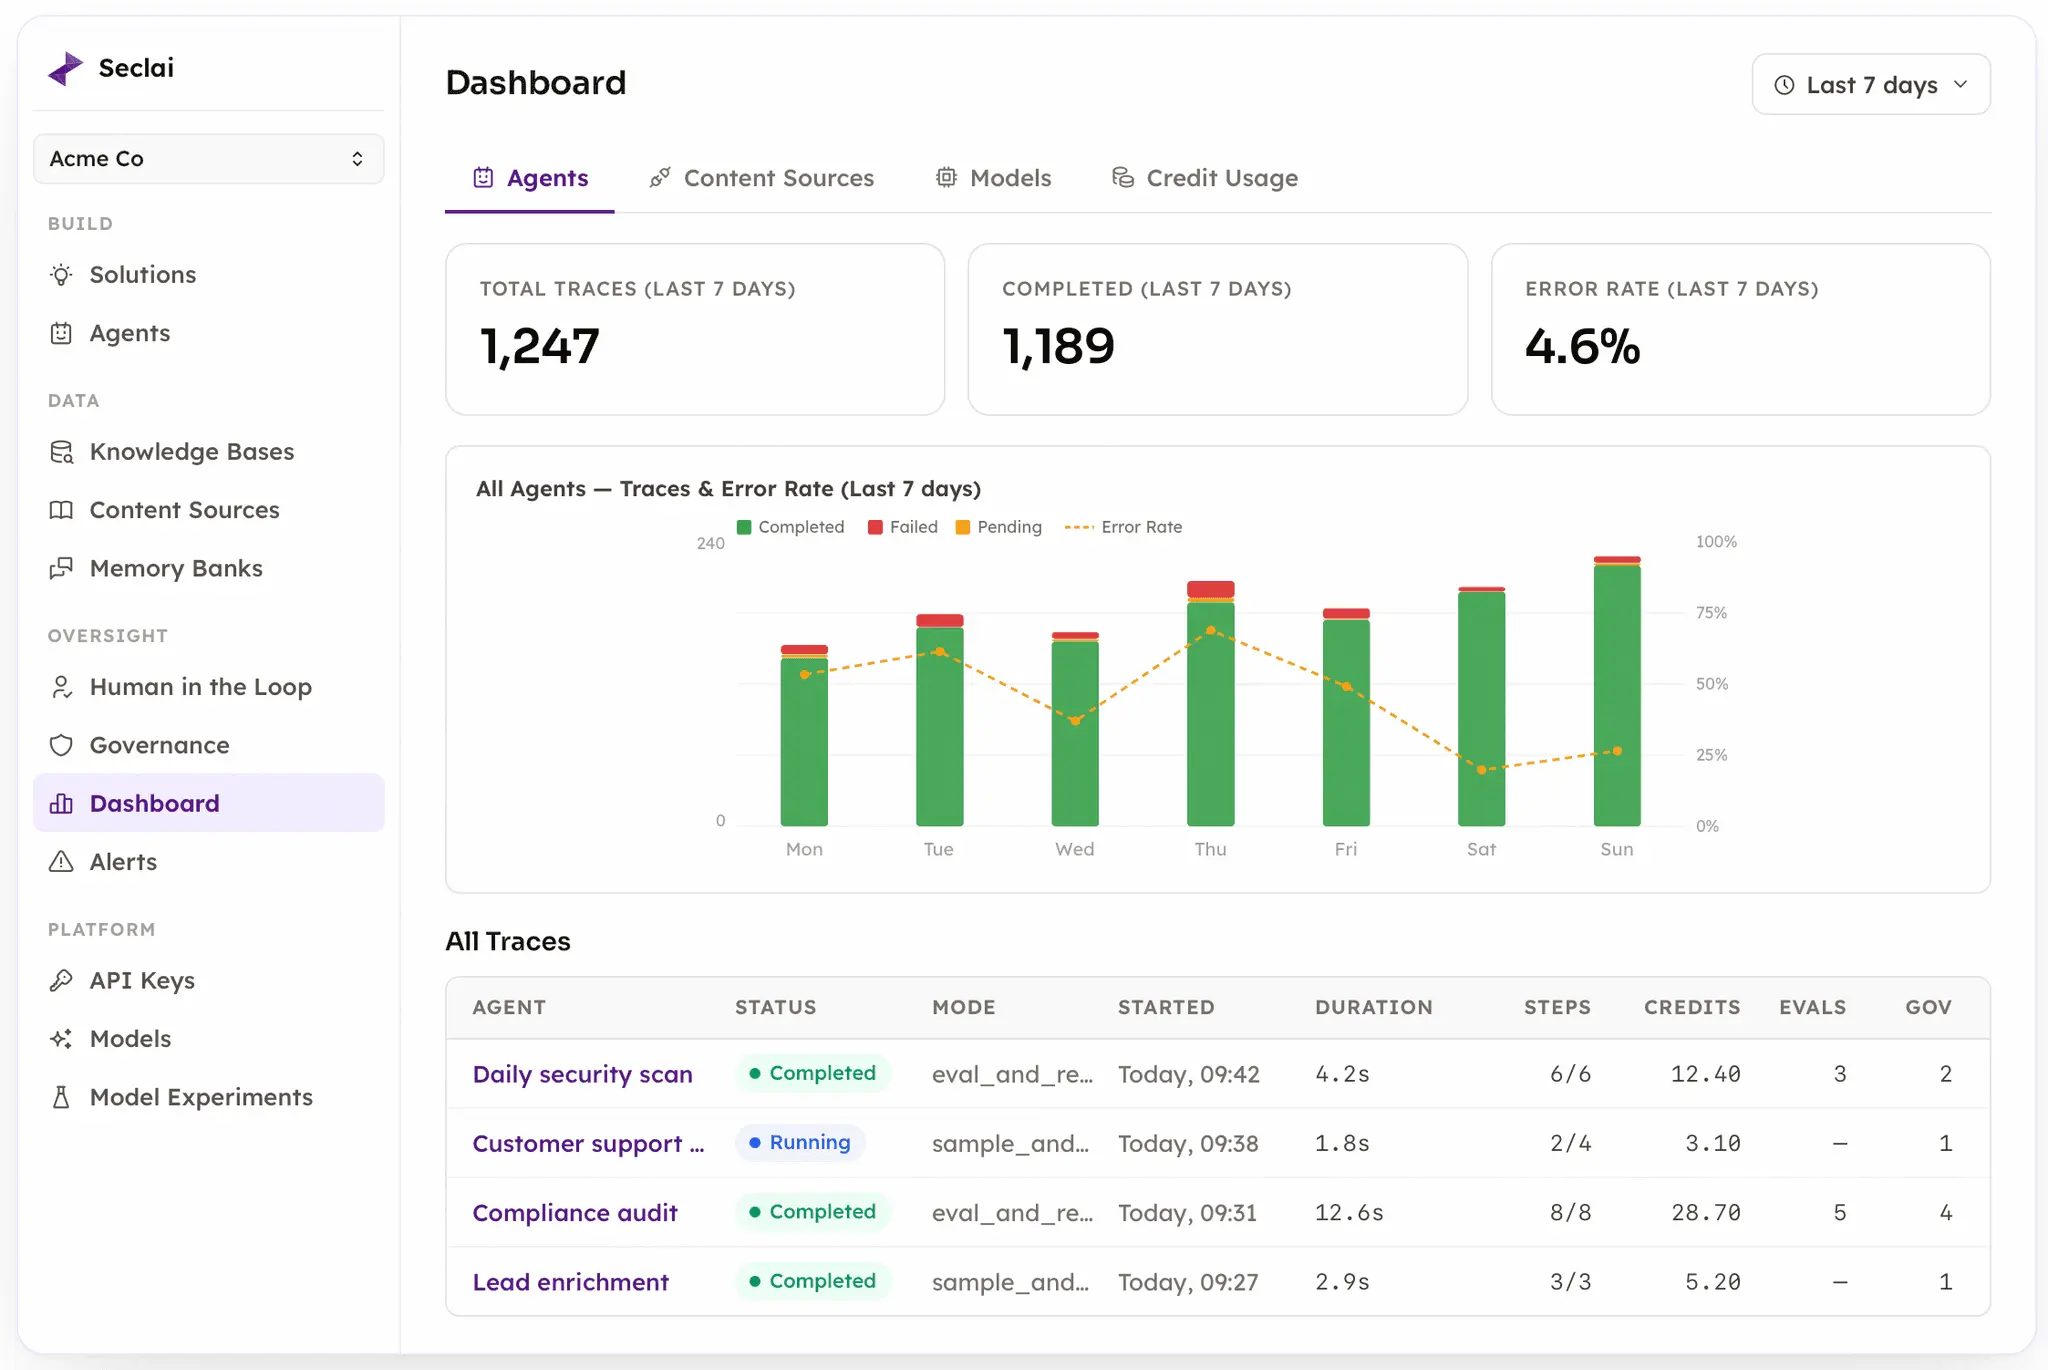The height and width of the screenshot is (1370, 2048).
Task: Click the Running status badge
Action: pos(800,1143)
